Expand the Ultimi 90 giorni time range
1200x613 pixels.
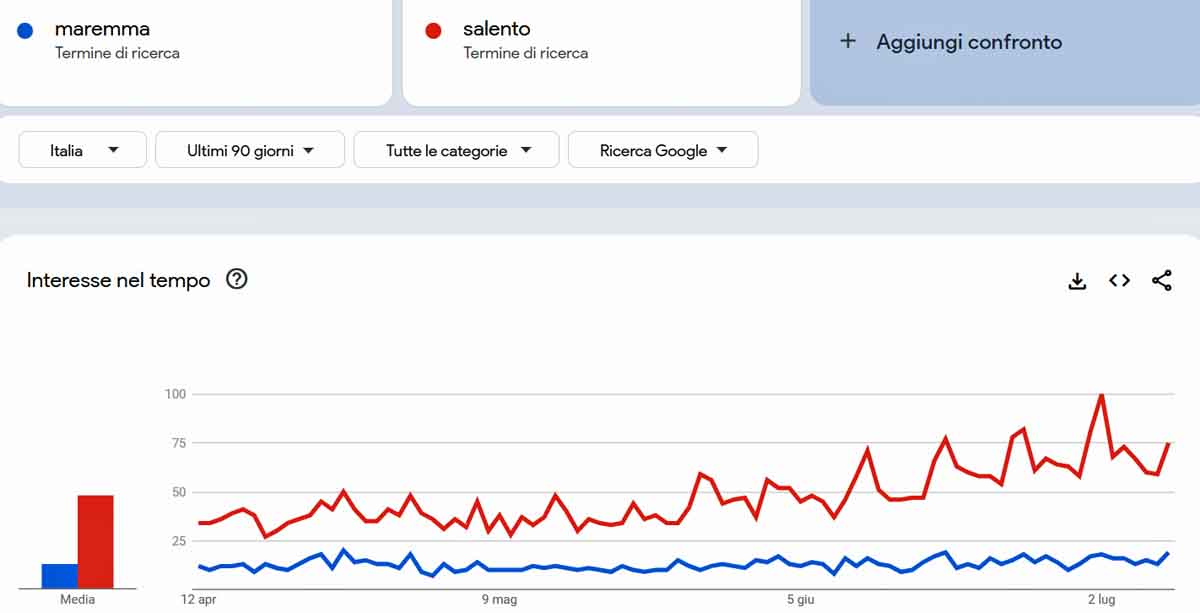250,150
